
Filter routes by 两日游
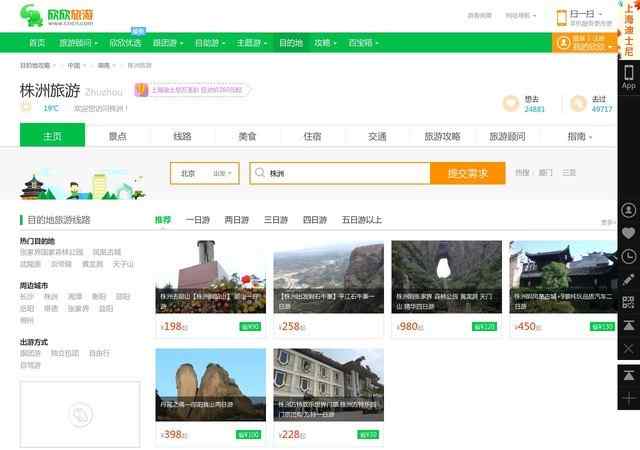pyautogui.click(x=237, y=220)
